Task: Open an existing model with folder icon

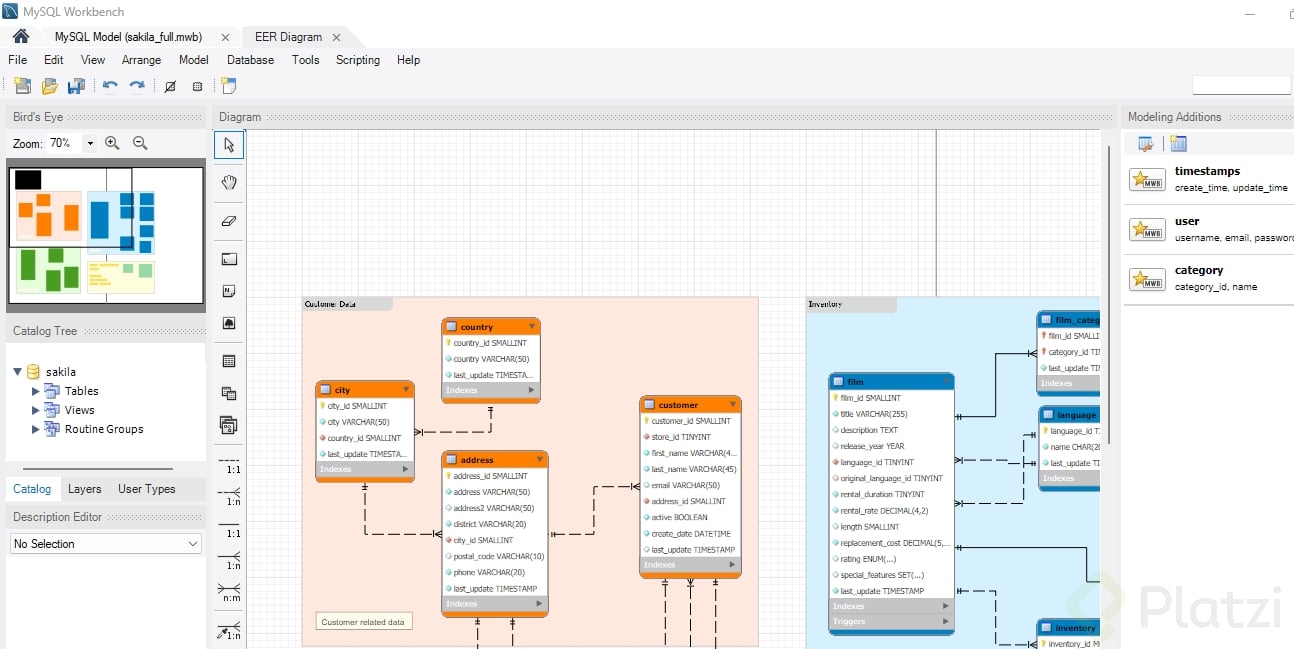Action: tap(49, 86)
